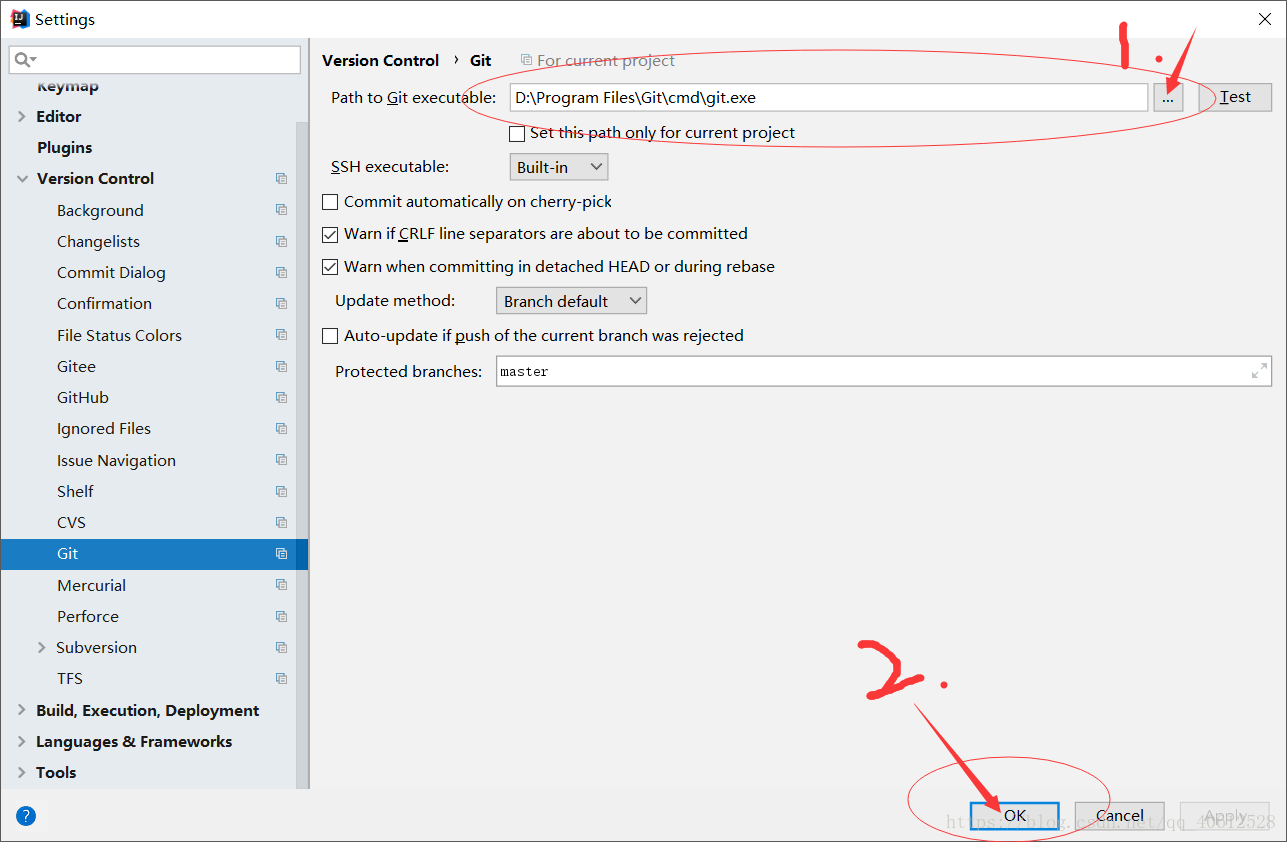Image resolution: width=1287 pixels, height=842 pixels.
Task: Select the Perforce settings item
Action: [88, 616]
